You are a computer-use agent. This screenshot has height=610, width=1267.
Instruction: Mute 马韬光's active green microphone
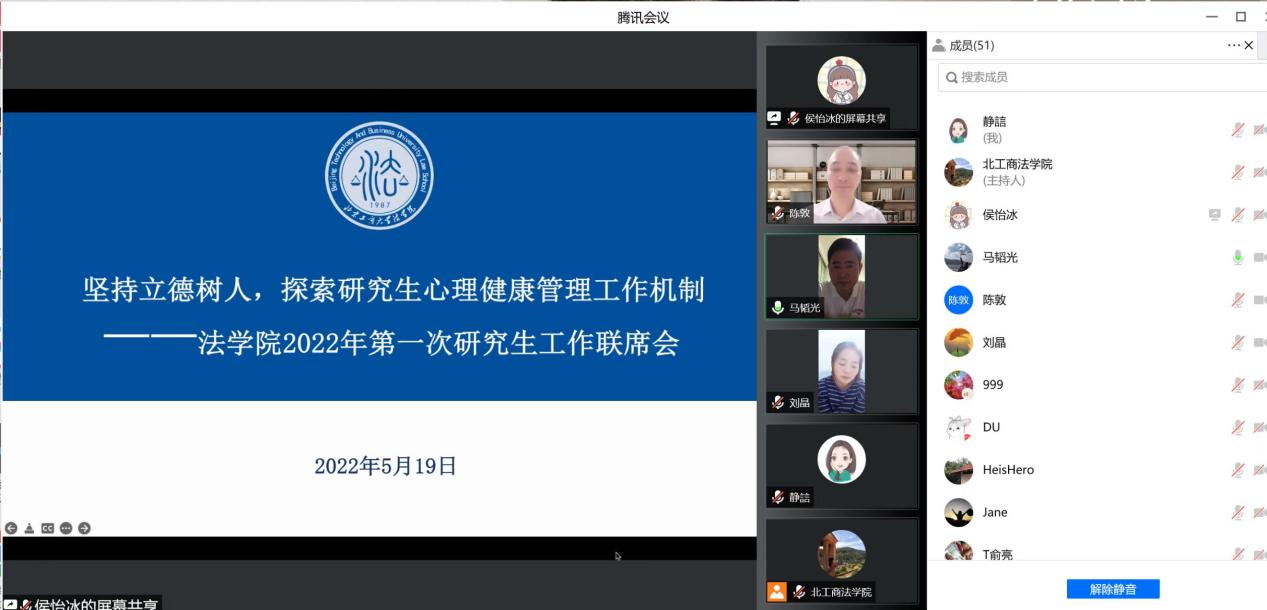click(1237, 258)
